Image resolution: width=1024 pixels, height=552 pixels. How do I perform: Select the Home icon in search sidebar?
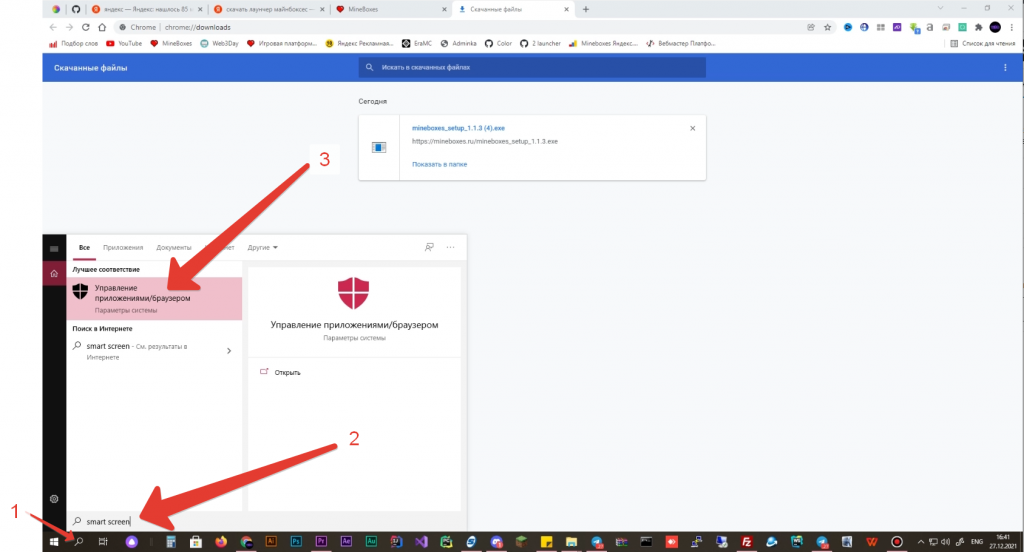[54, 272]
